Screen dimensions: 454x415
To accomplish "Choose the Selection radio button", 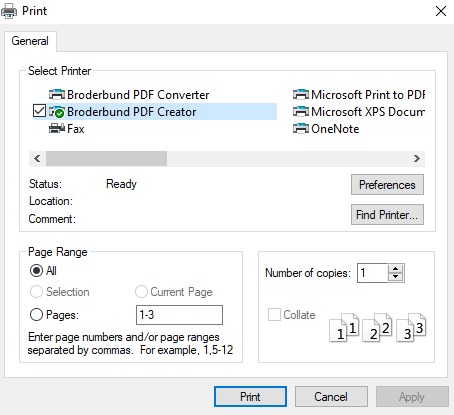I will click(x=36, y=292).
